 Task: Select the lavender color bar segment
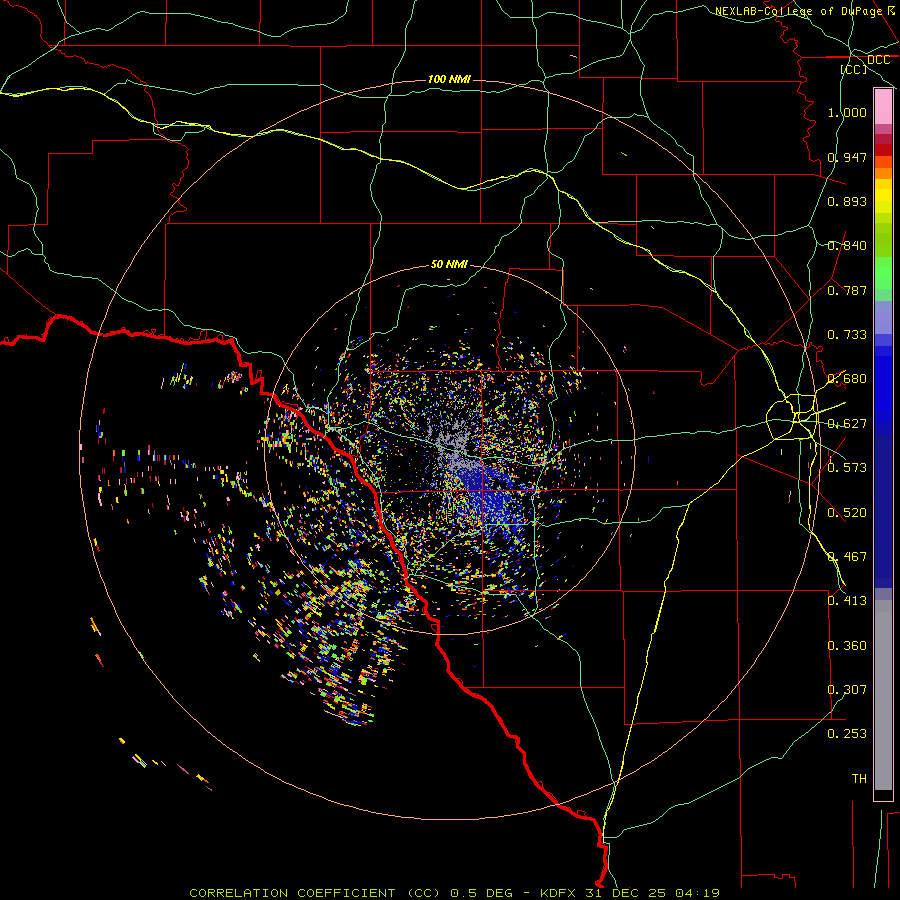pyautogui.click(x=883, y=317)
